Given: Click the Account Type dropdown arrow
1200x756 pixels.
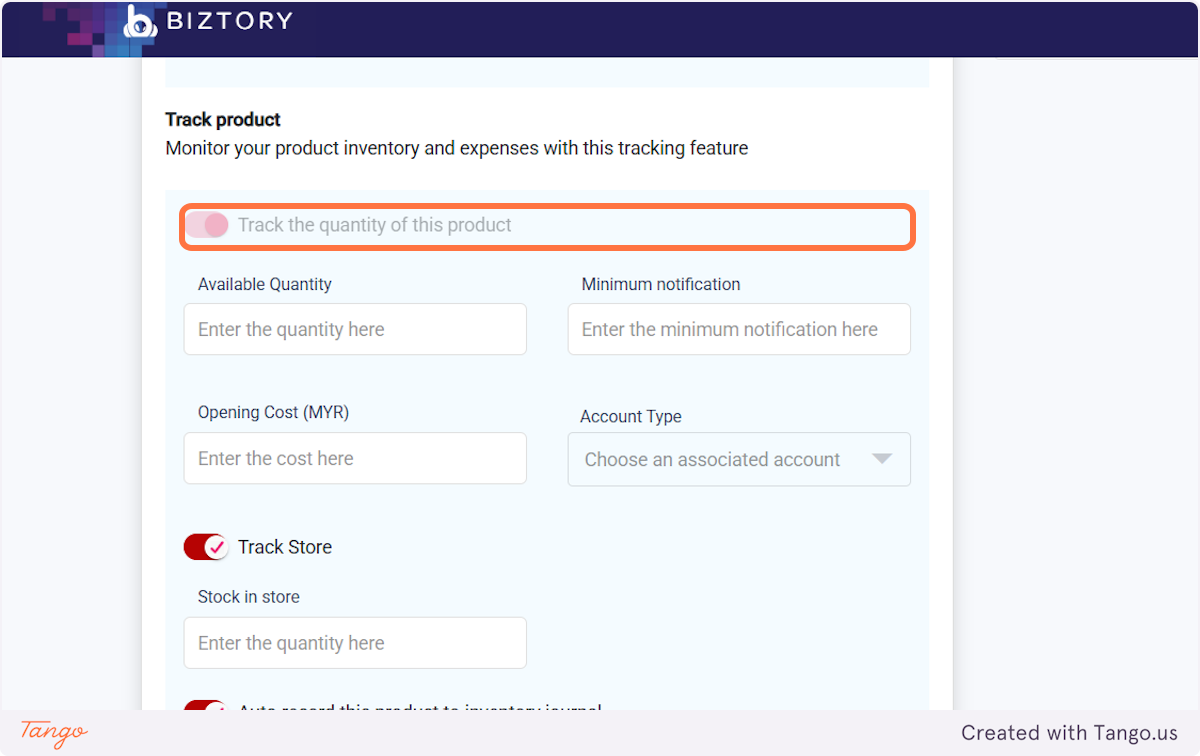Looking at the screenshot, I should point(881,459).
